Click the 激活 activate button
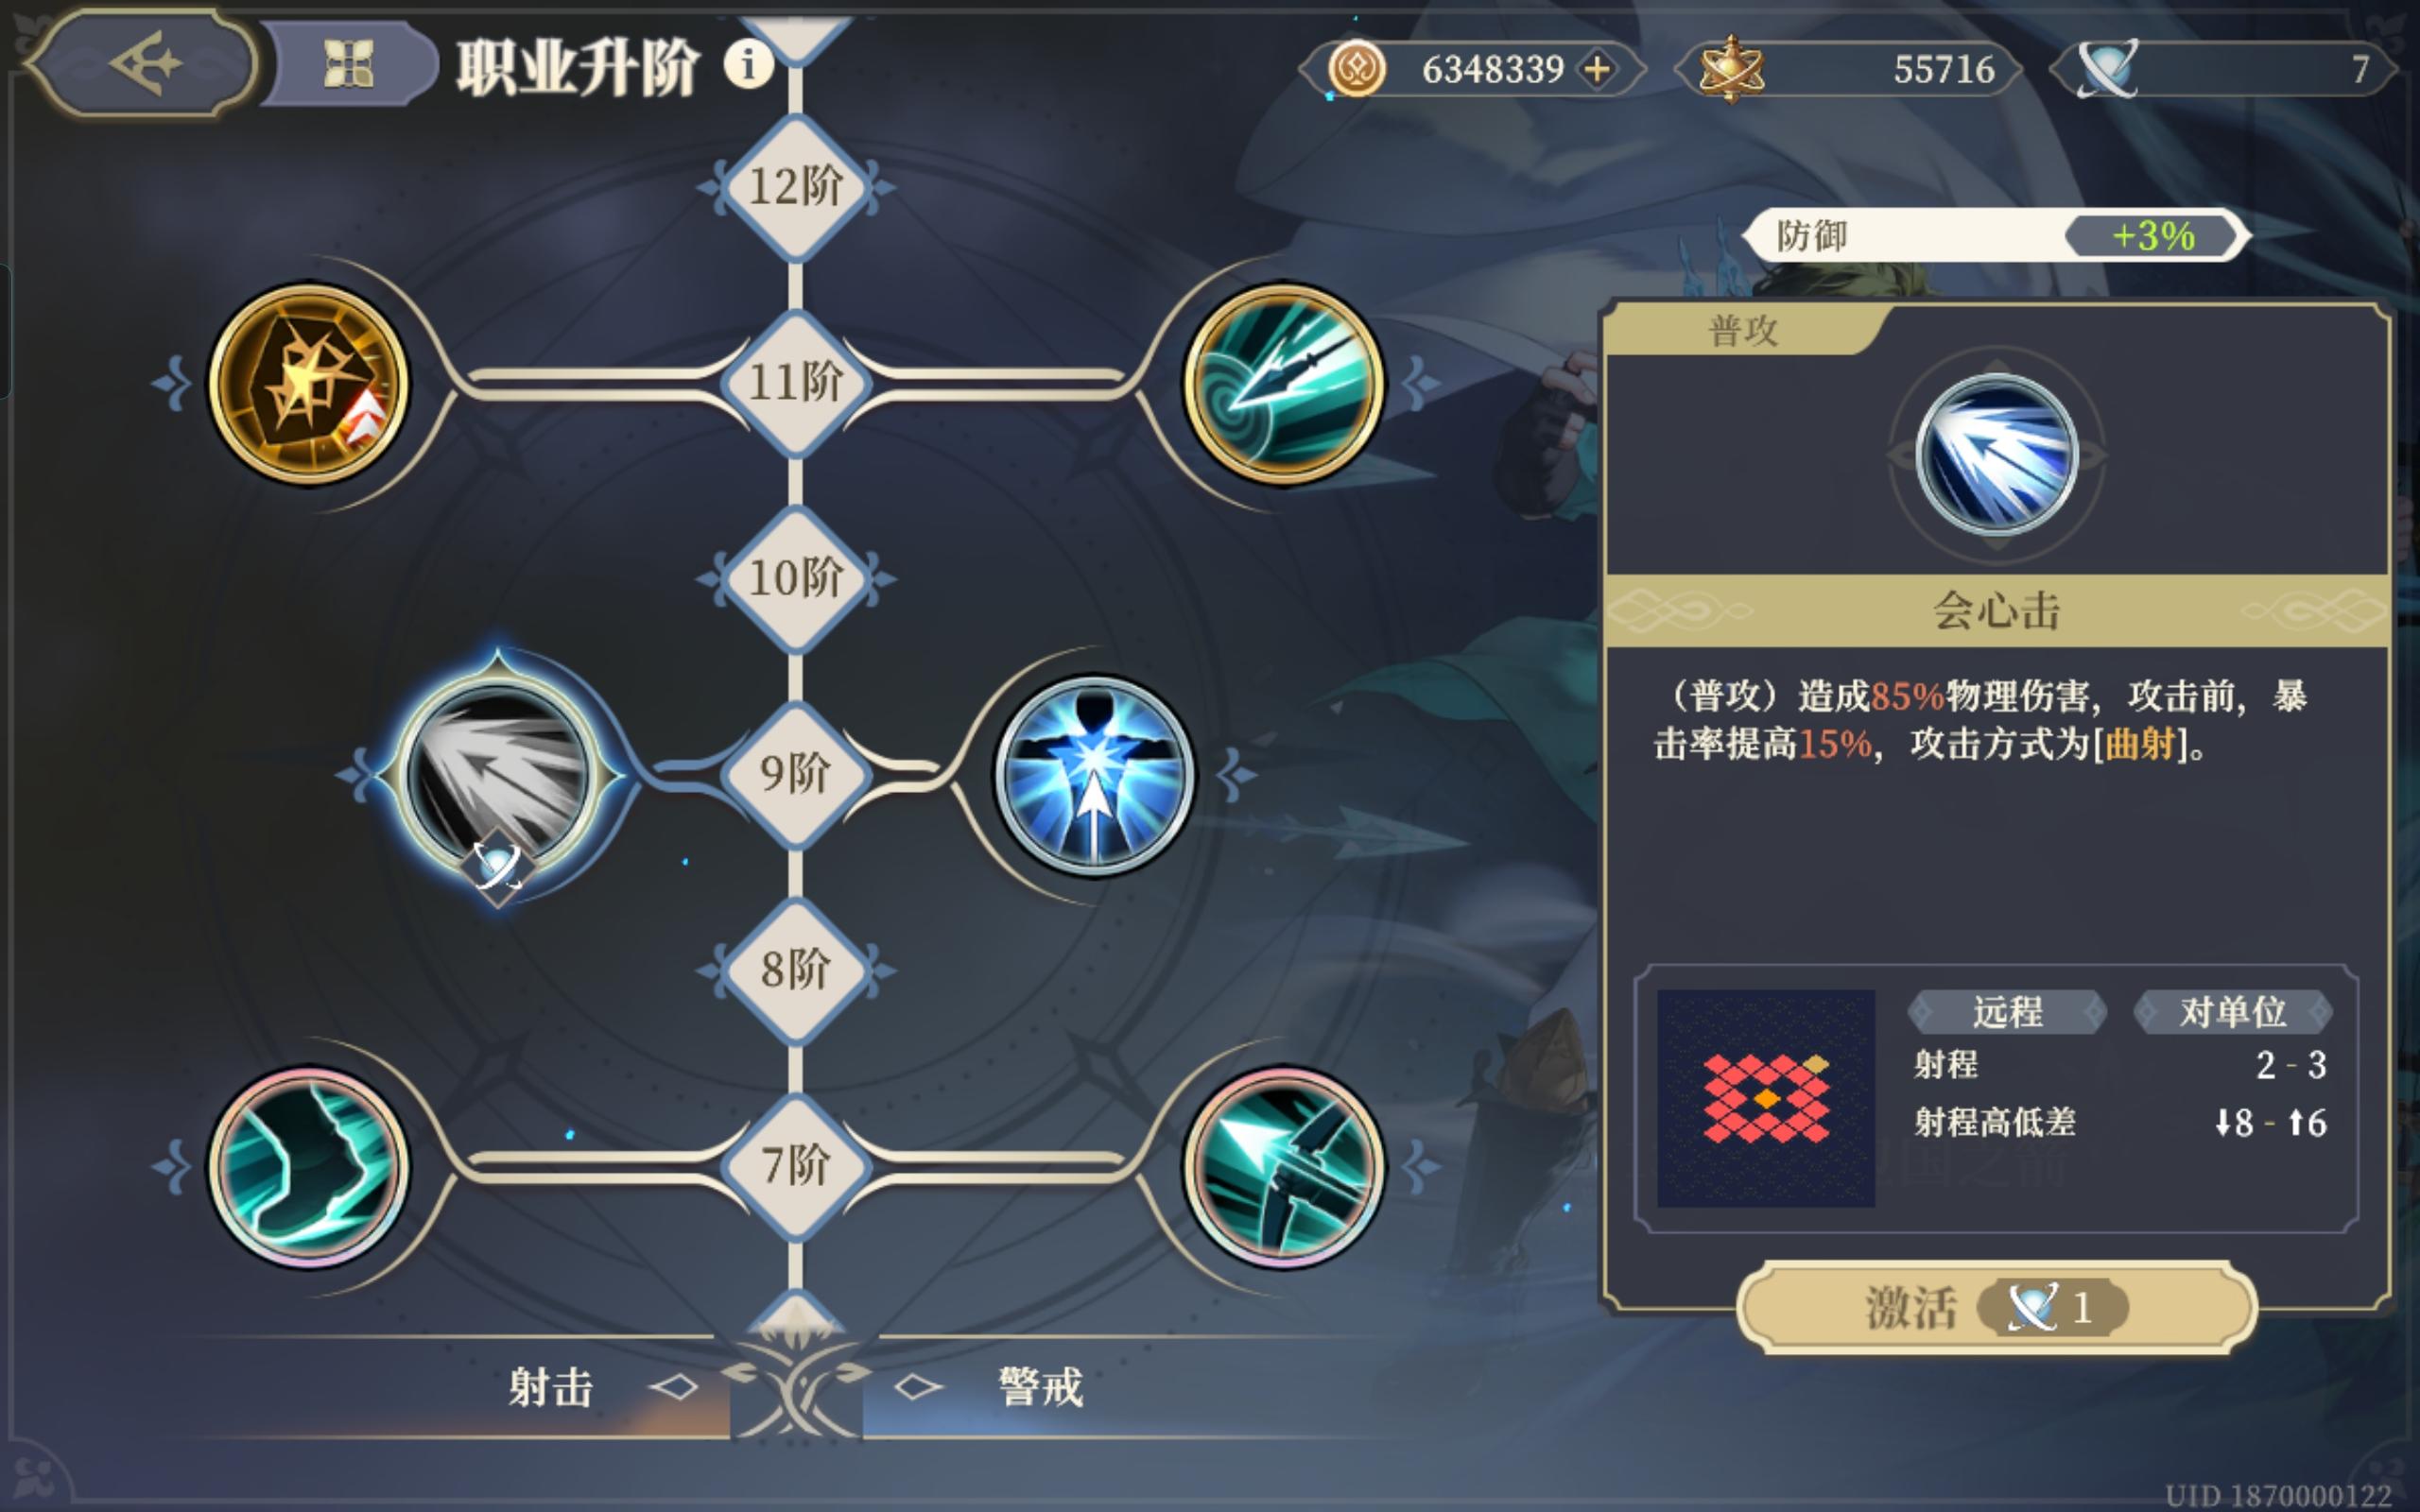This screenshot has width=2420, height=1512. point(1997,1307)
